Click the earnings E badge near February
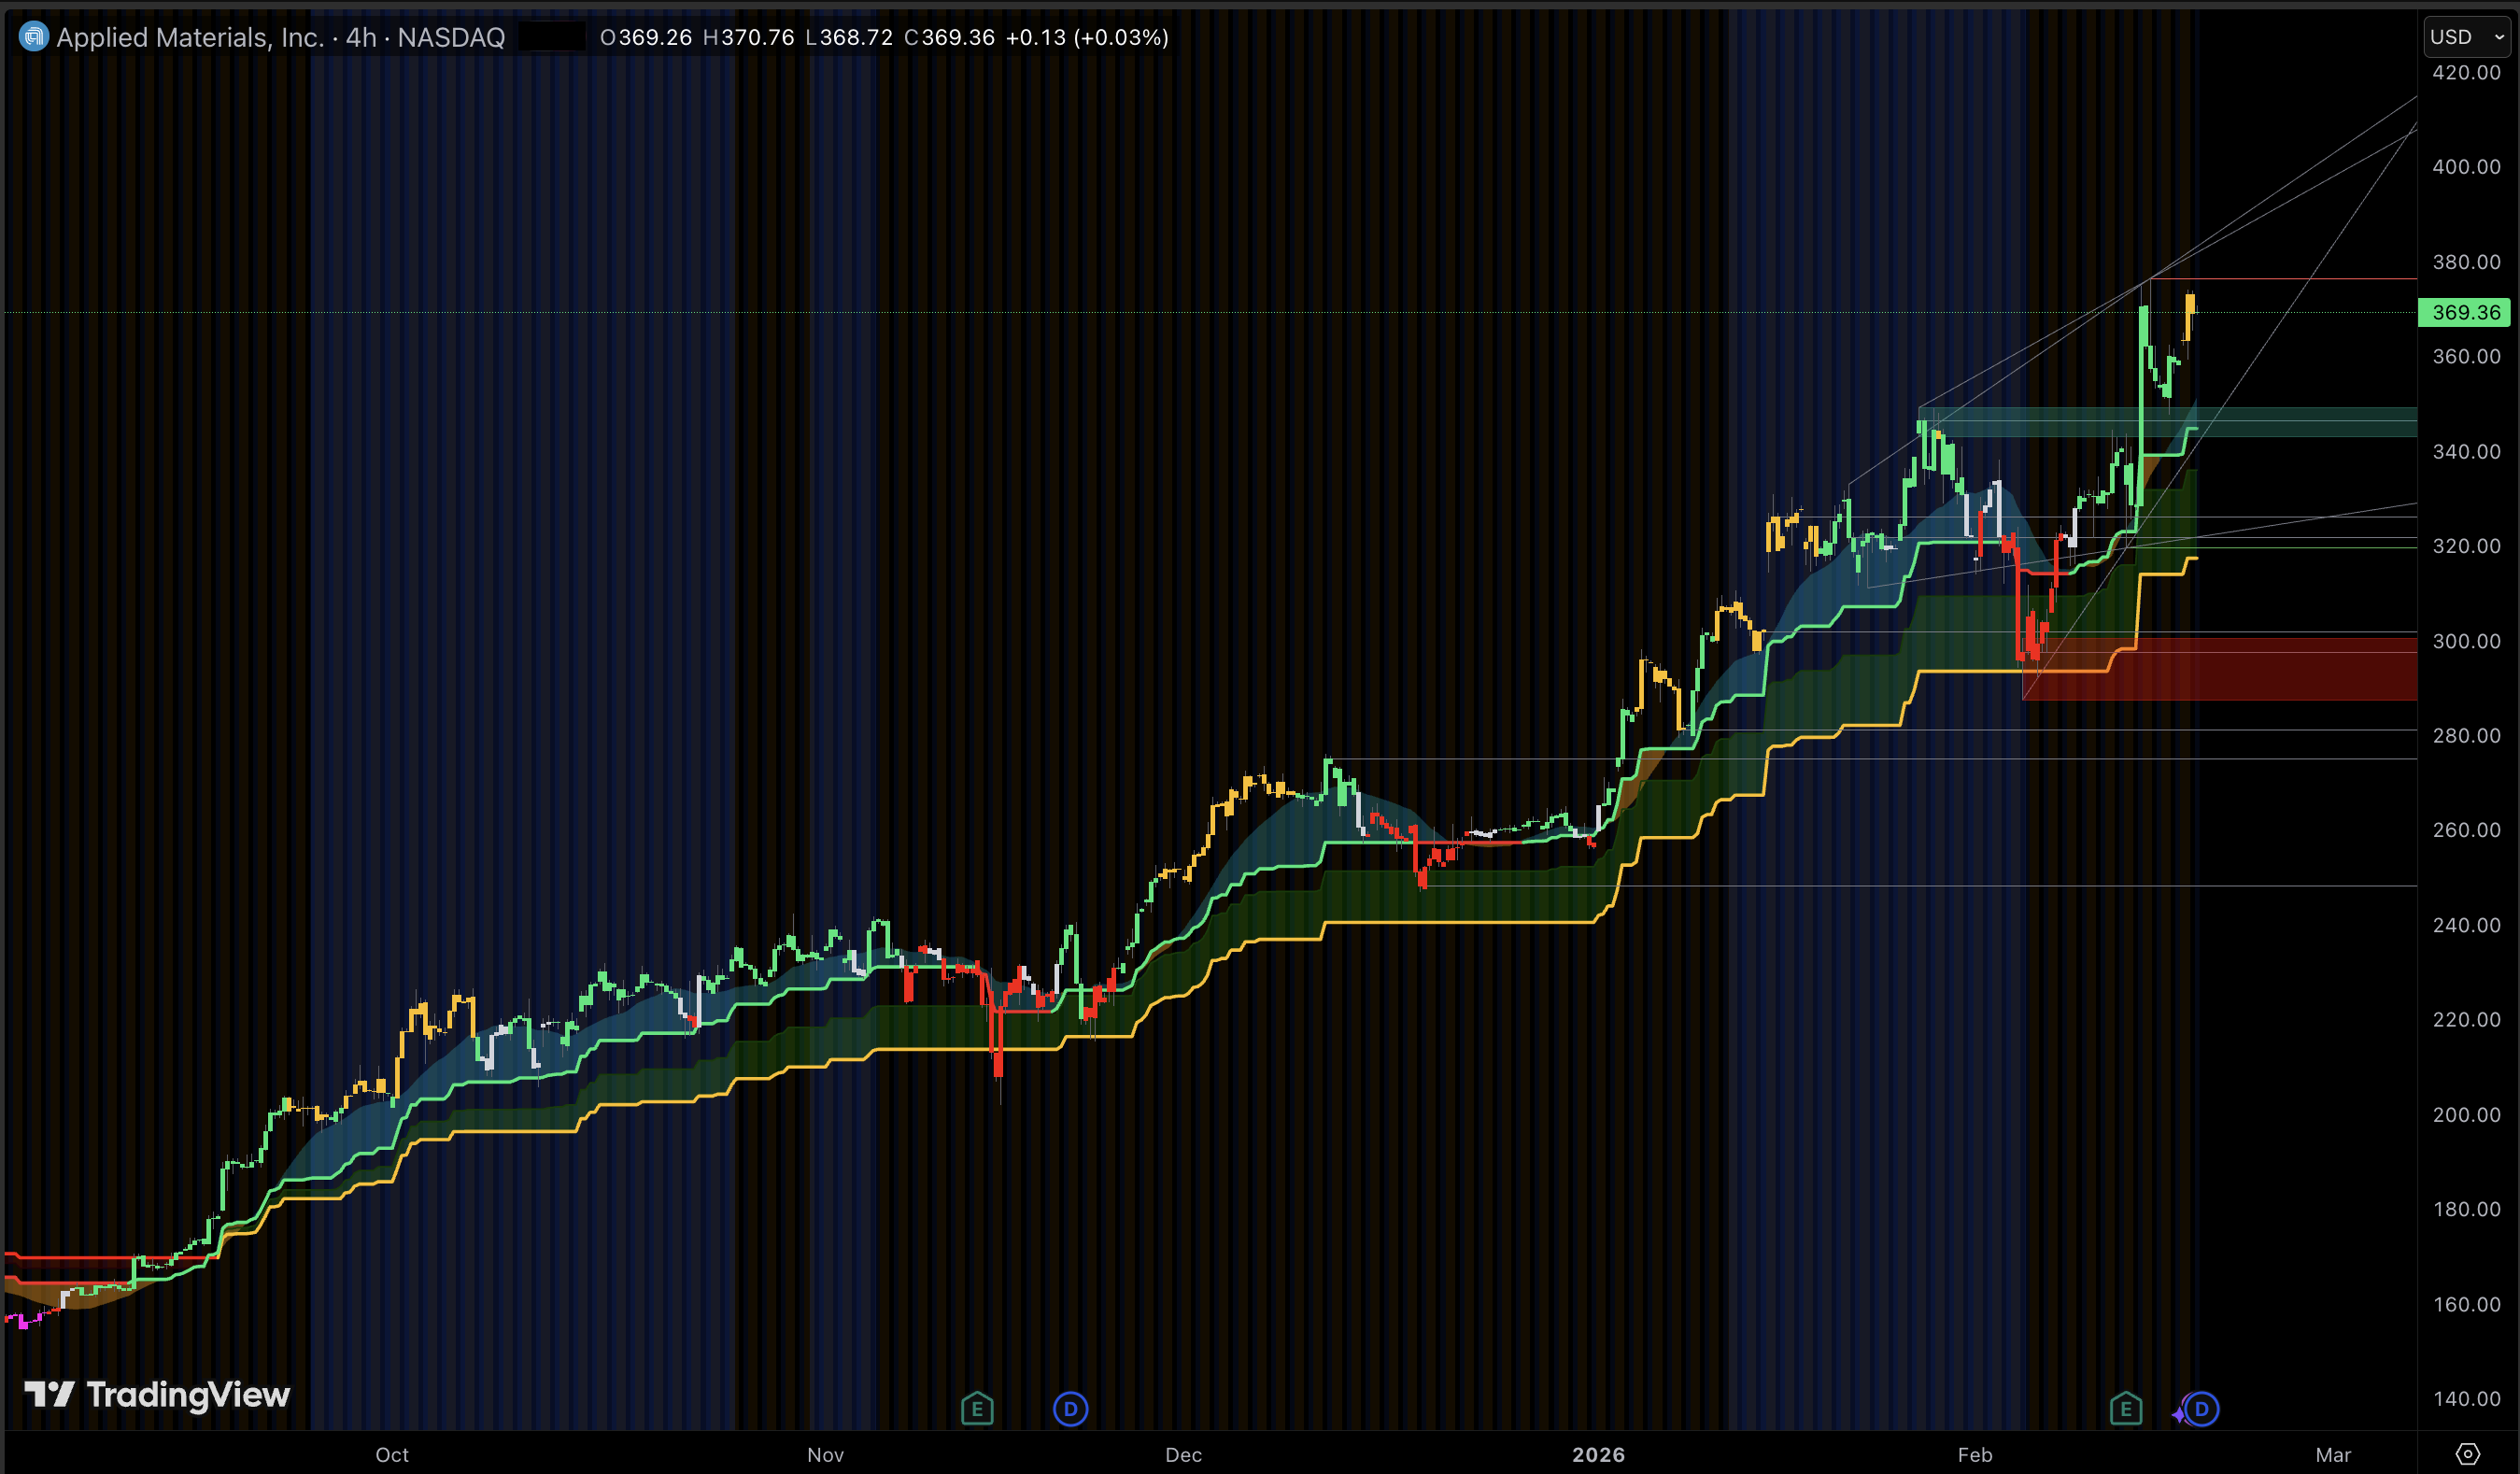Viewport: 2520px width, 1474px height. click(2125, 1409)
